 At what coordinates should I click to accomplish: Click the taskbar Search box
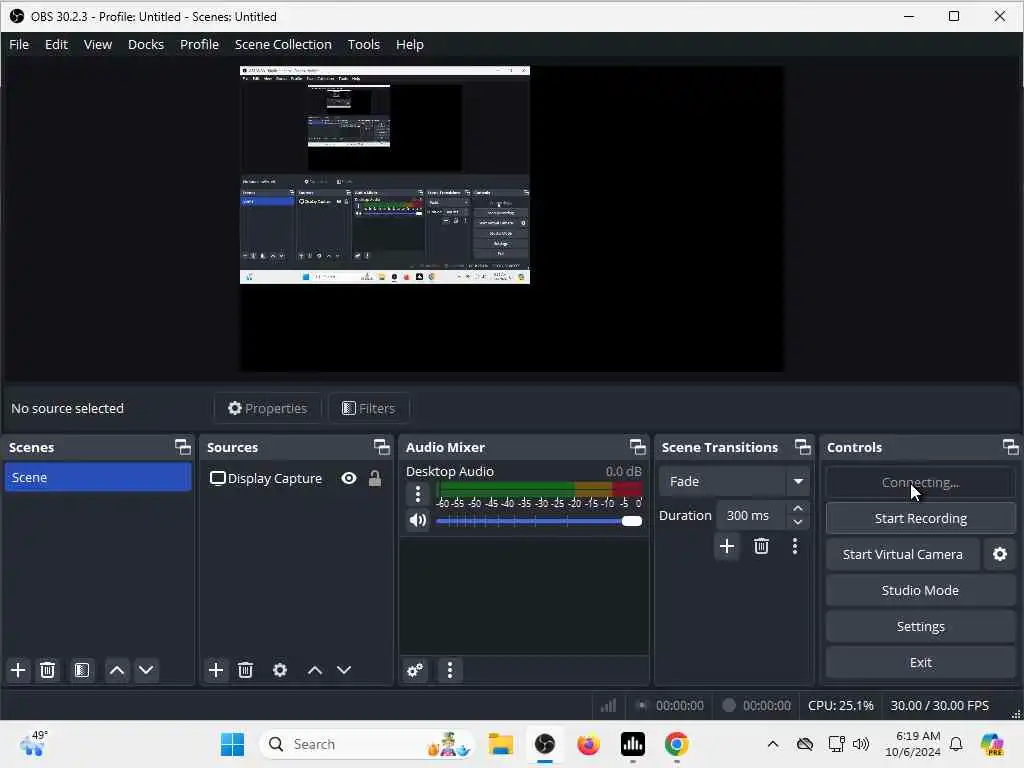pos(368,744)
